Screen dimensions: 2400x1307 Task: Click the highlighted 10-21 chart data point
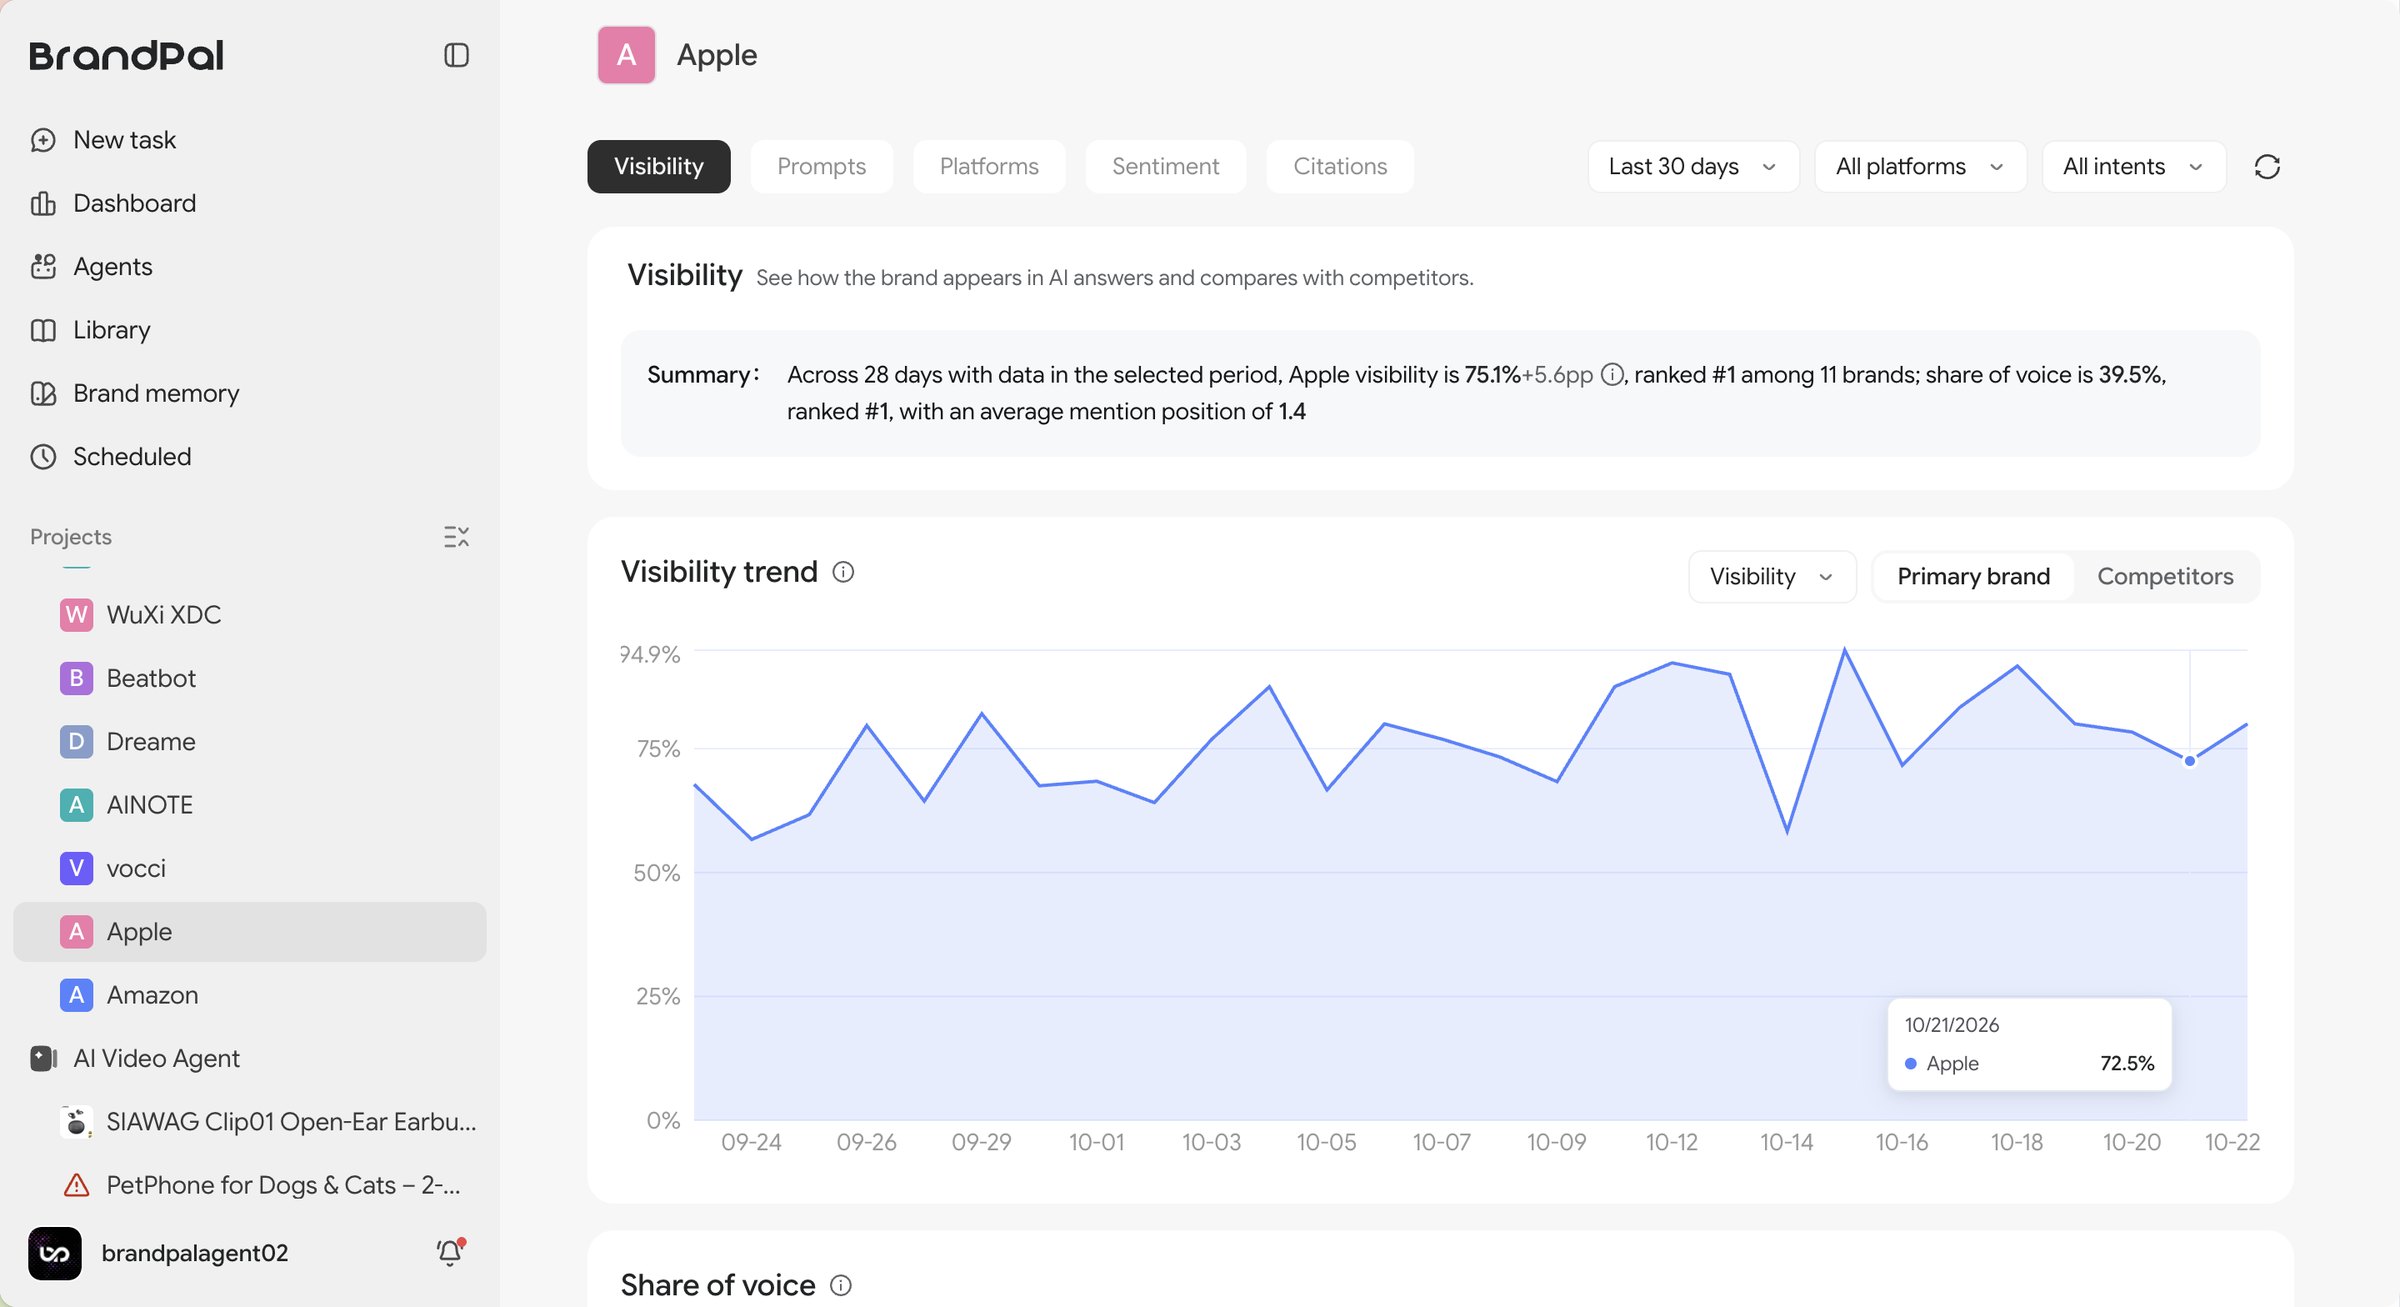tap(2189, 761)
